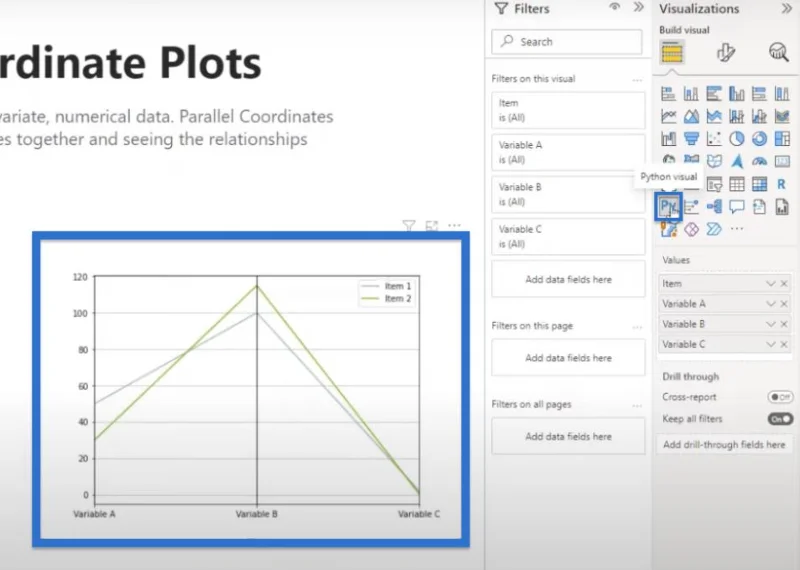Image resolution: width=800 pixels, height=570 pixels.
Task: Select the Slicer visual
Action: tap(714, 184)
